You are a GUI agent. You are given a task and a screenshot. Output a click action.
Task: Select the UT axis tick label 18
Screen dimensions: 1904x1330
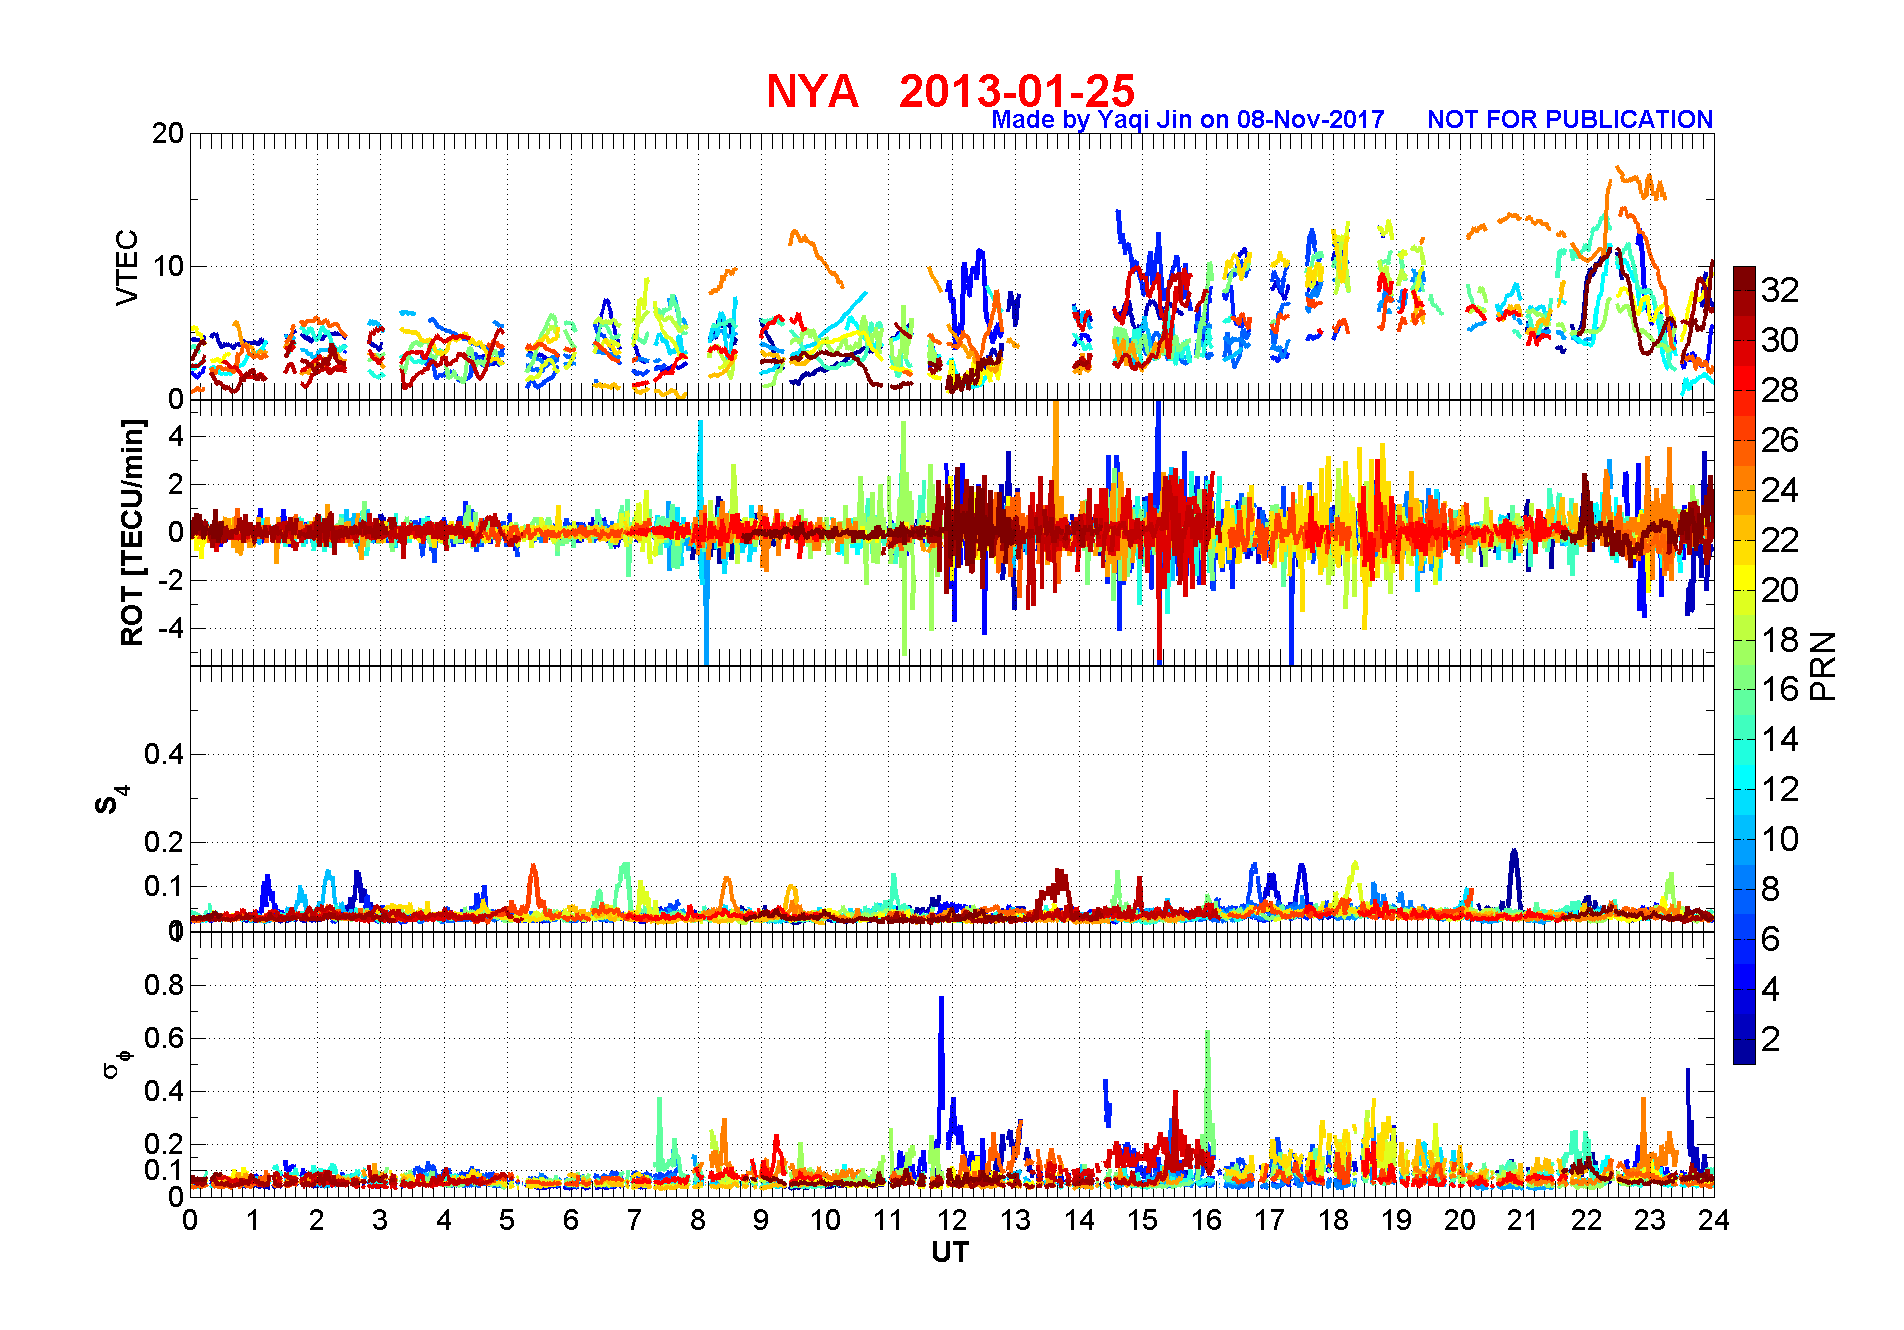pos(1333,1220)
